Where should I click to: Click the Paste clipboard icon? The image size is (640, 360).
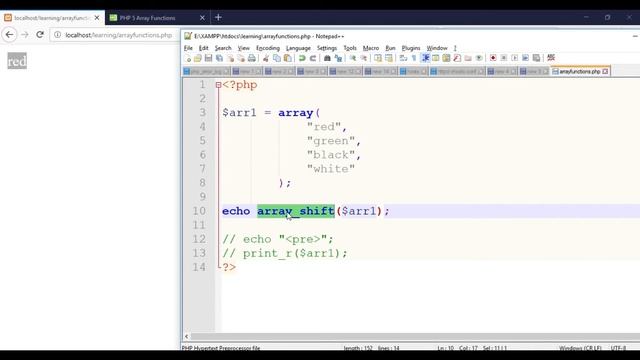coord(287,58)
